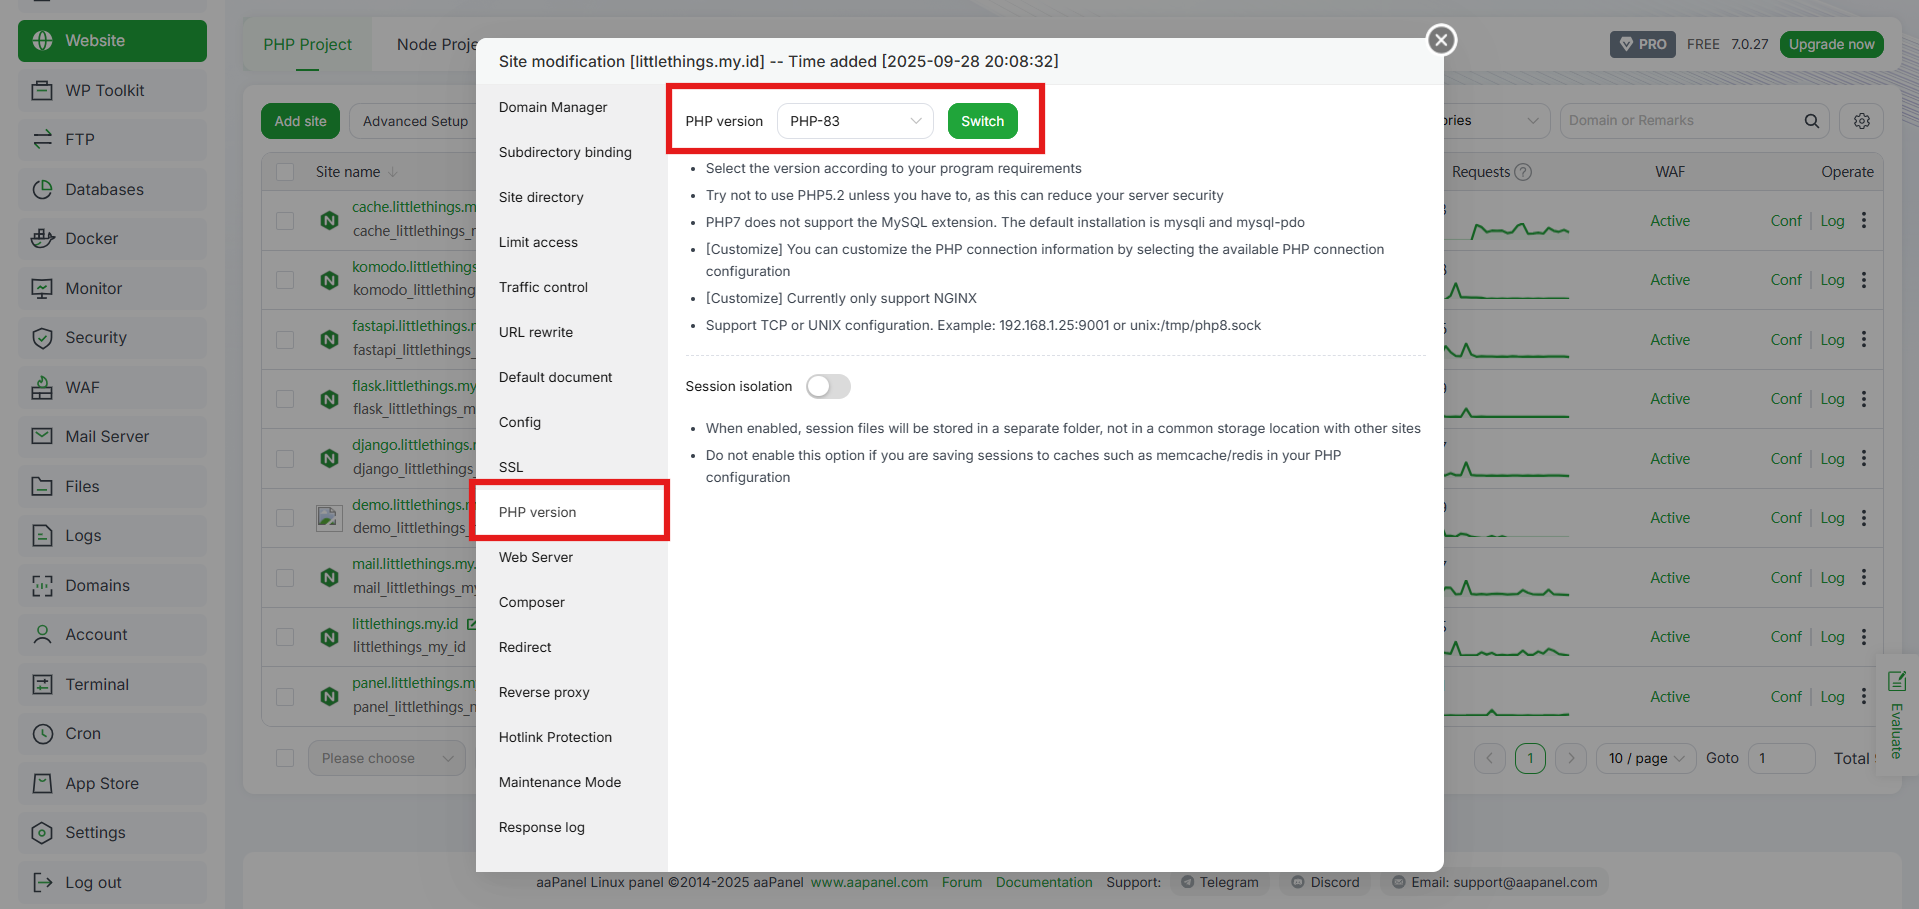This screenshot has width=1919, height=909.
Task: Open Cron tasks section
Action: pos(112,734)
